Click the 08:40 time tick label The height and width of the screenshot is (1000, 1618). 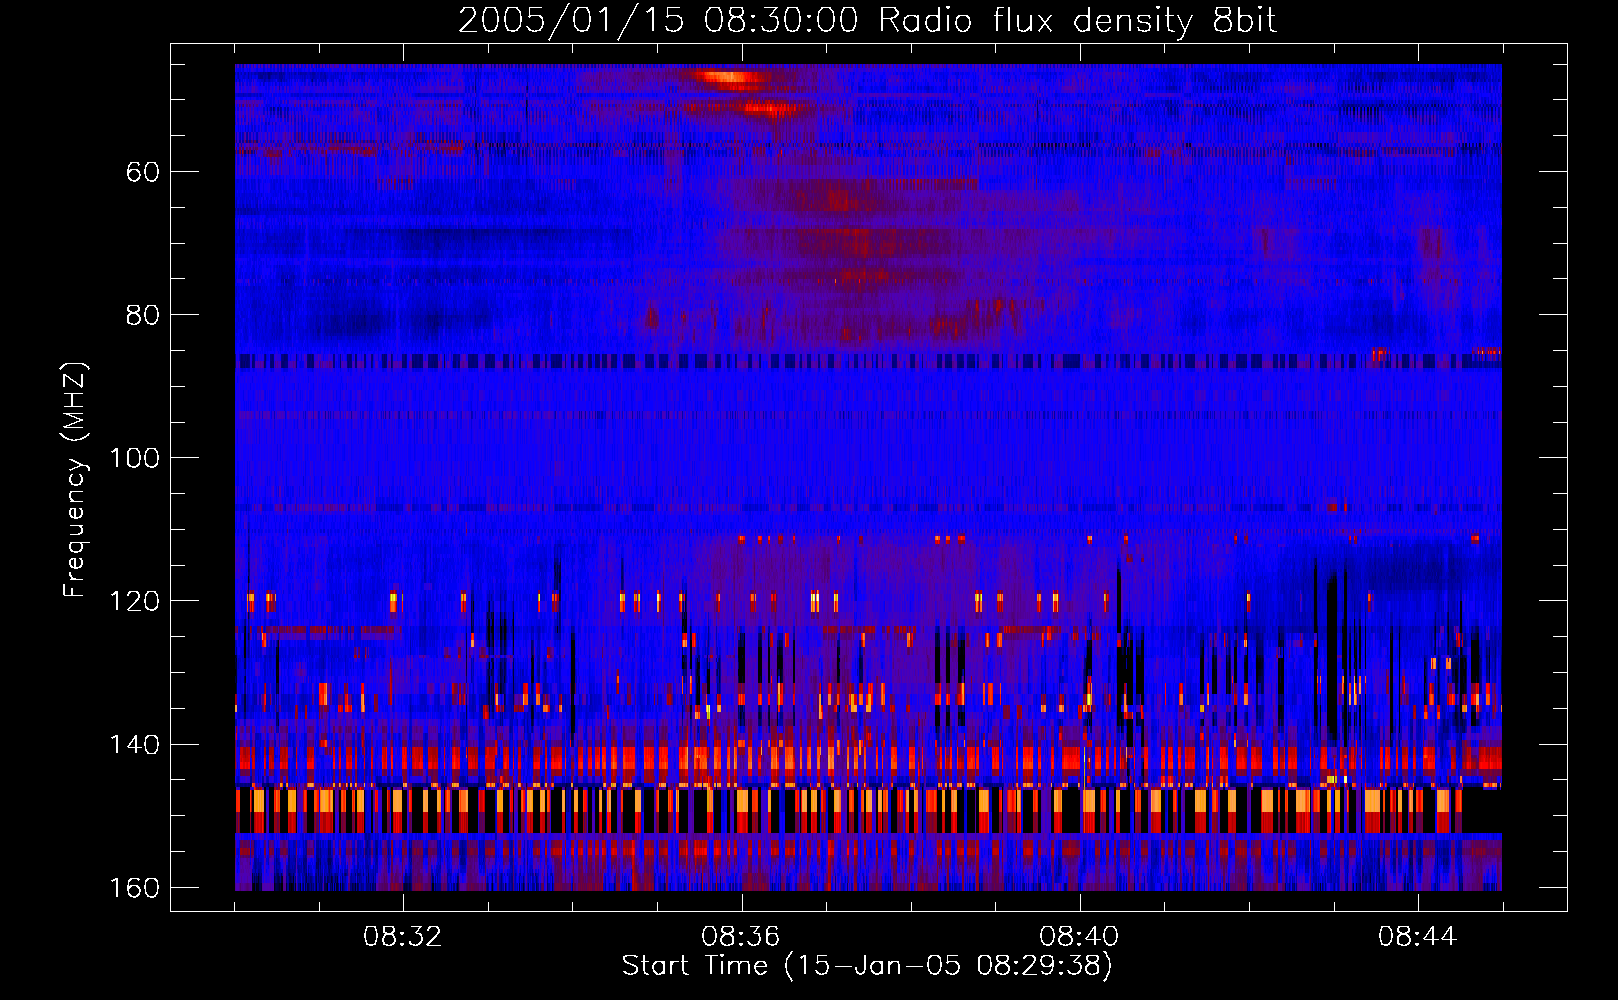[x=1079, y=937]
